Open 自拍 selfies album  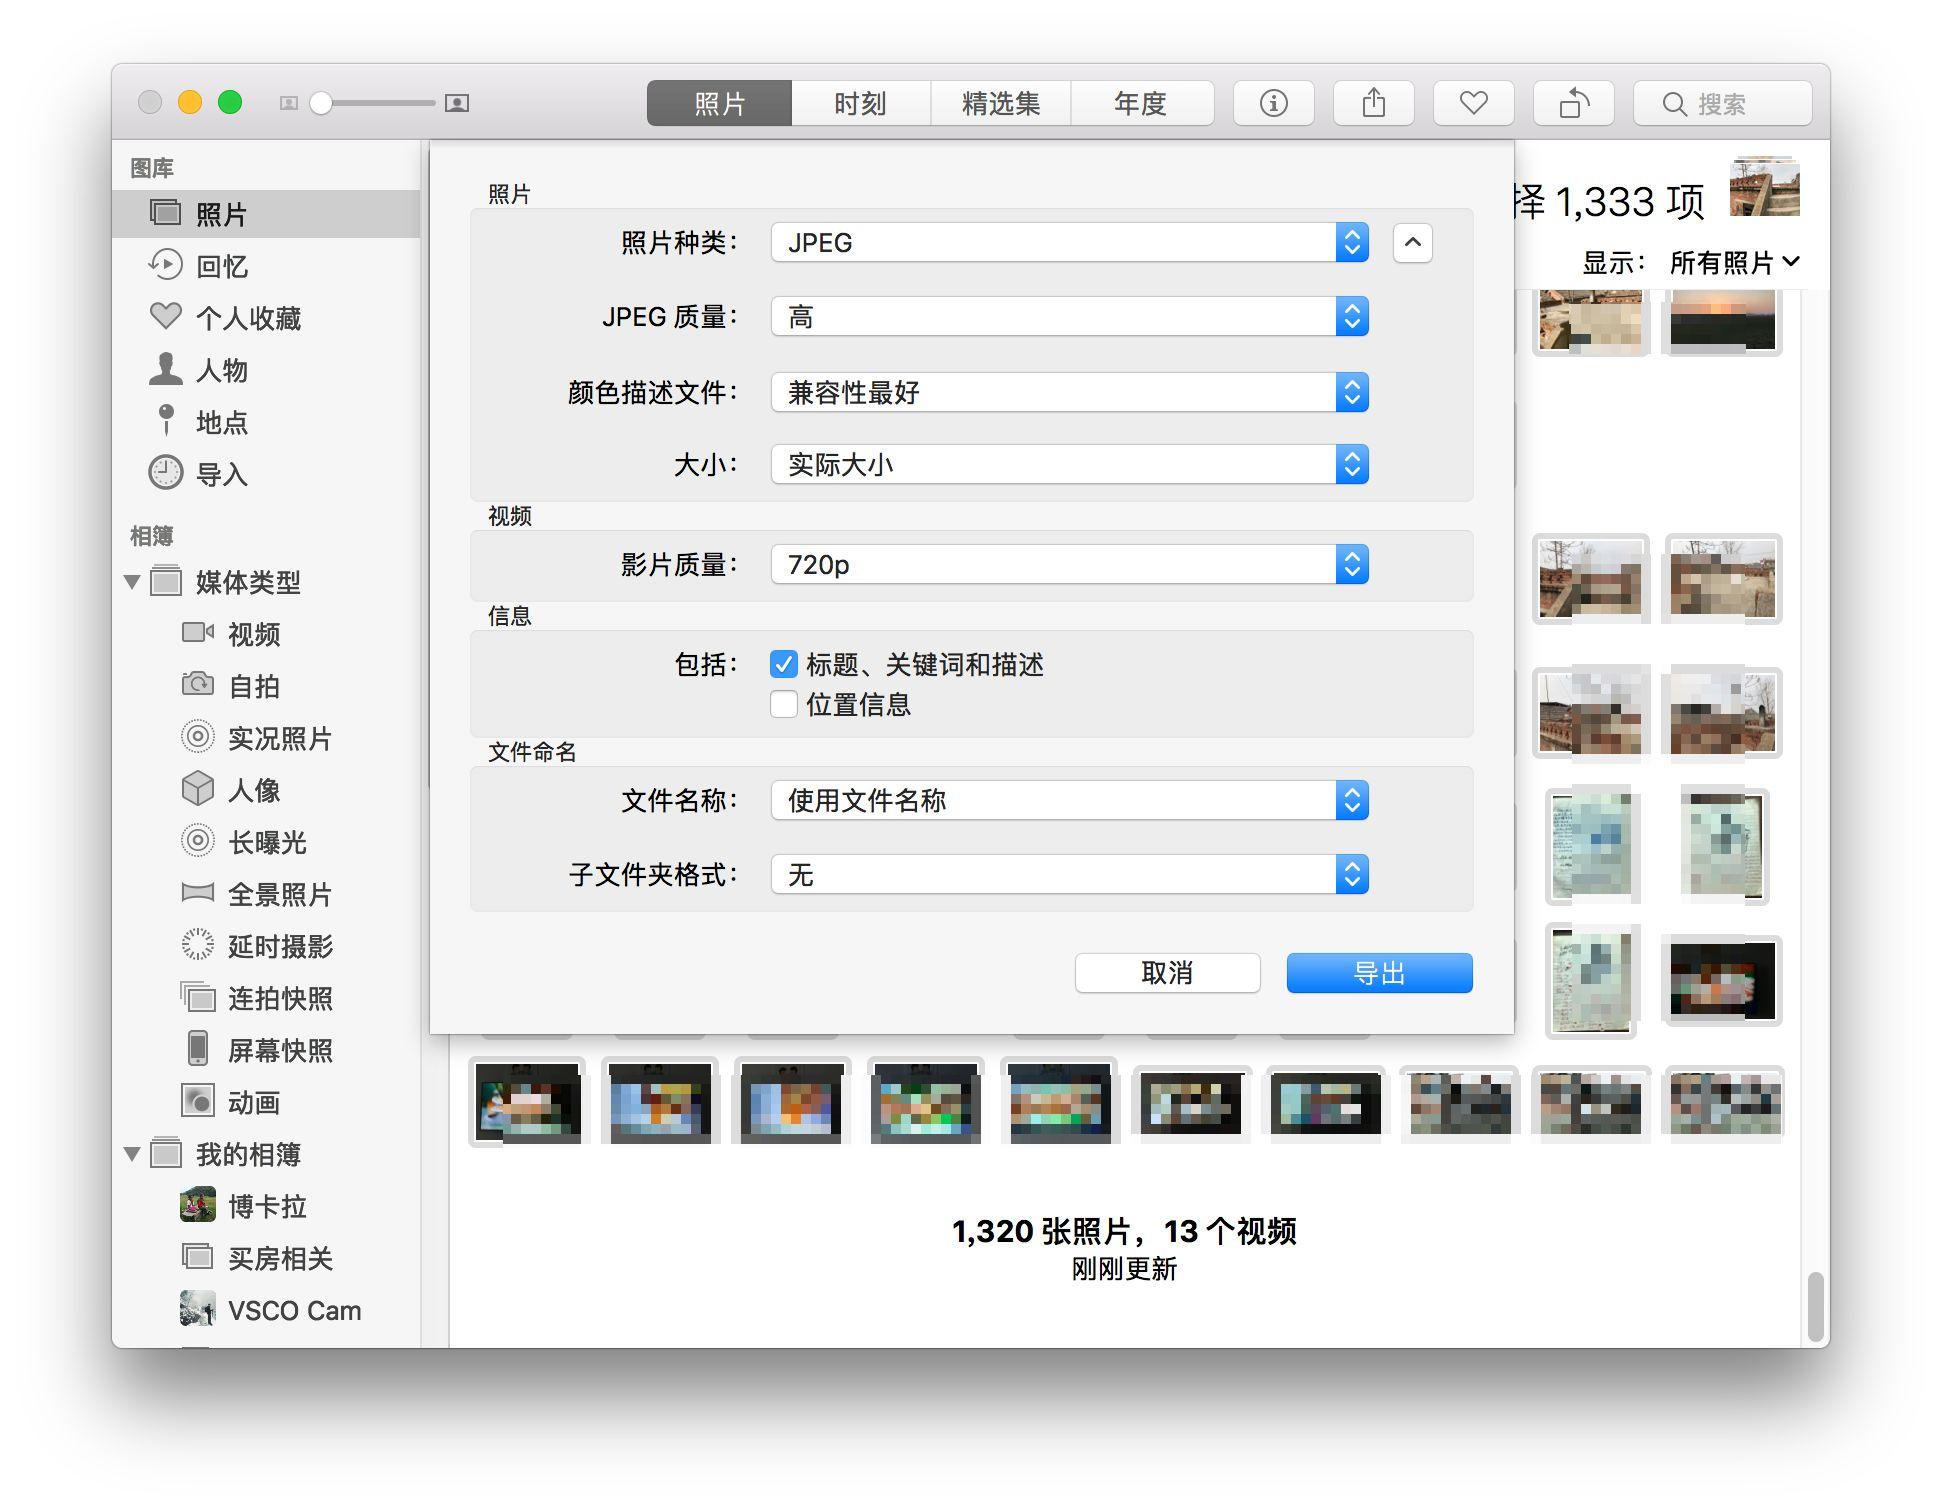click(x=265, y=686)
